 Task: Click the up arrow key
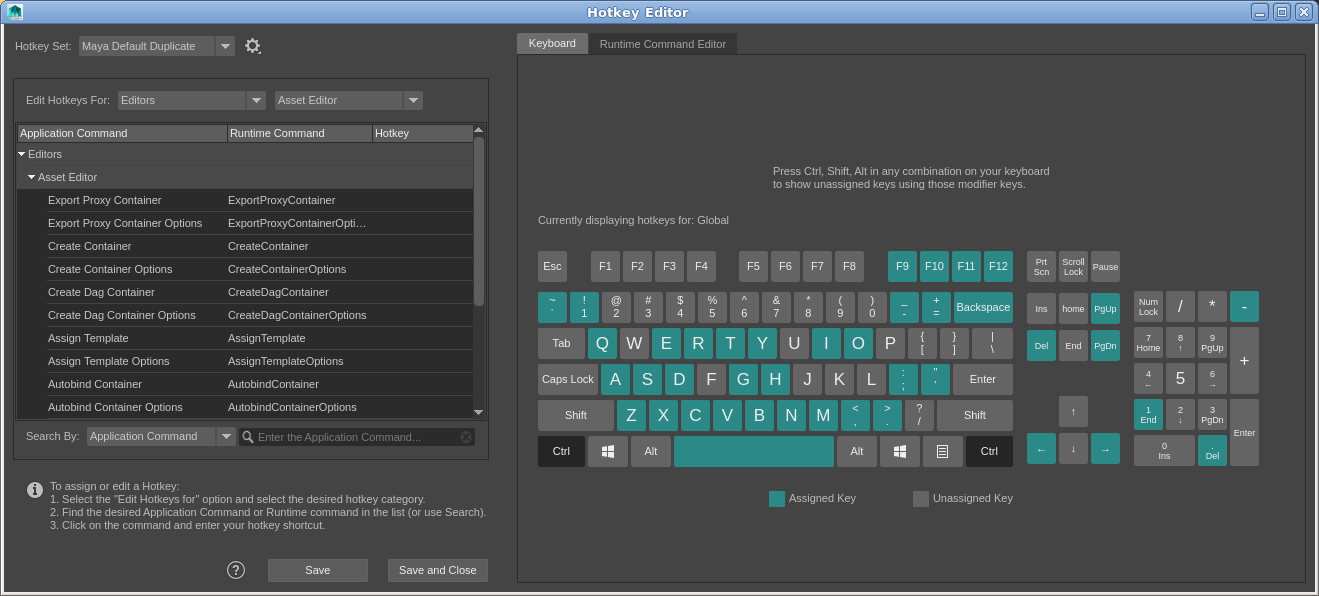pos(1073,411)
